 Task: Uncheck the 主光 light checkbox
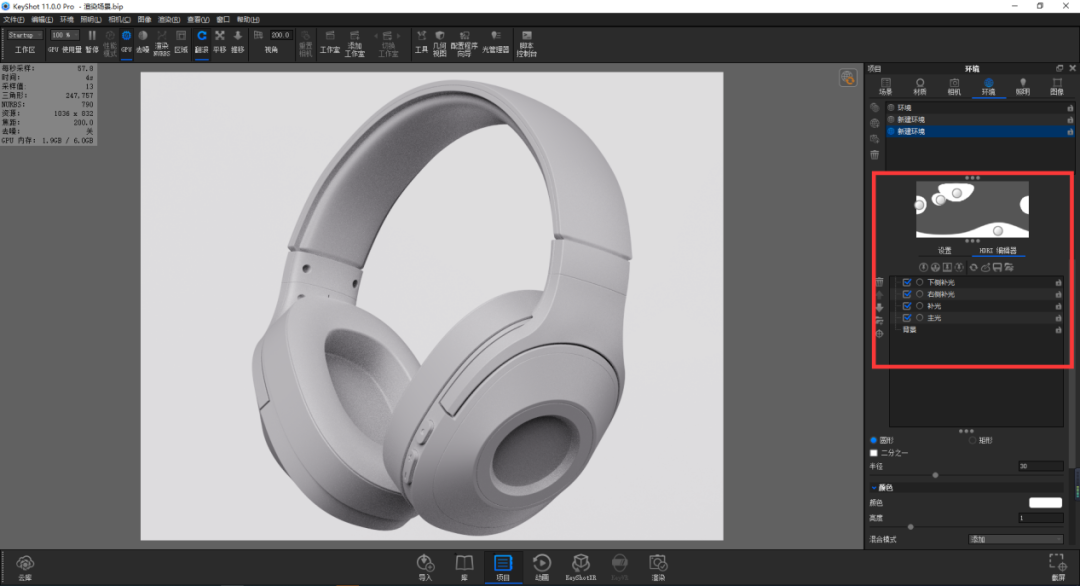(907, 317)
